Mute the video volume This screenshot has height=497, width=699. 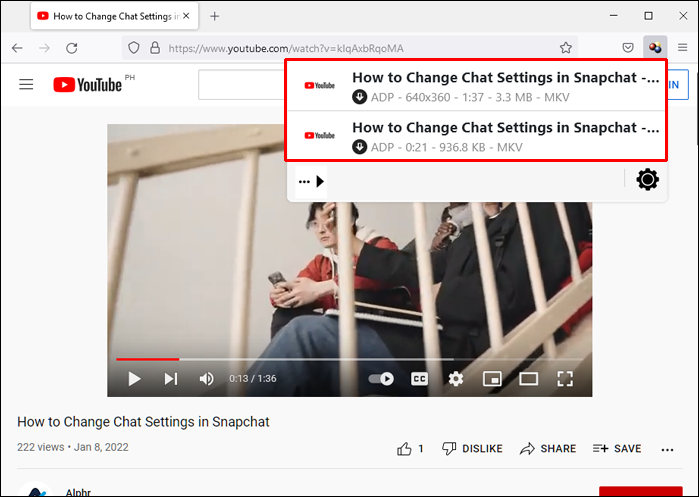tap(206, 379)
